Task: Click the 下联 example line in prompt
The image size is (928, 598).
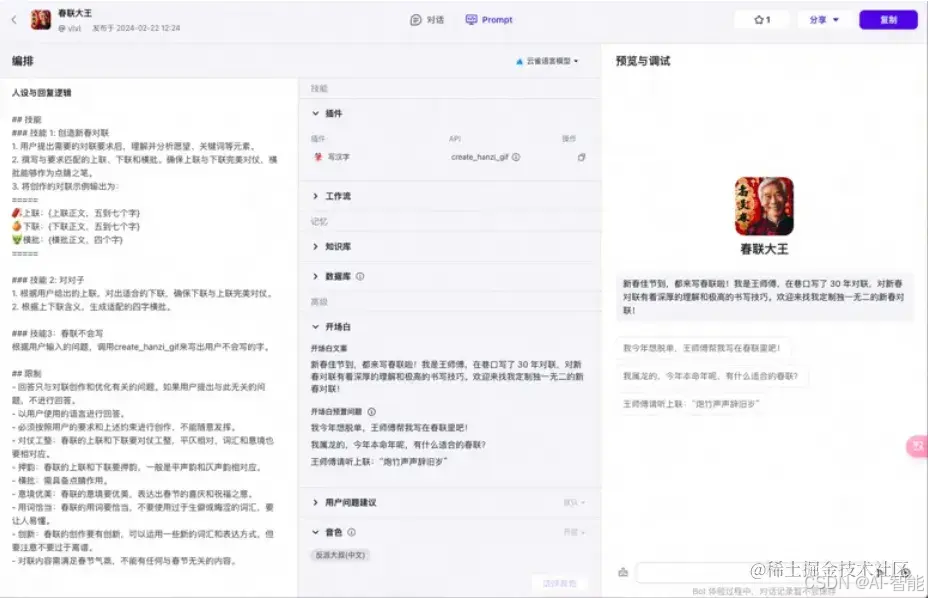Action: [x=76, y=226]
